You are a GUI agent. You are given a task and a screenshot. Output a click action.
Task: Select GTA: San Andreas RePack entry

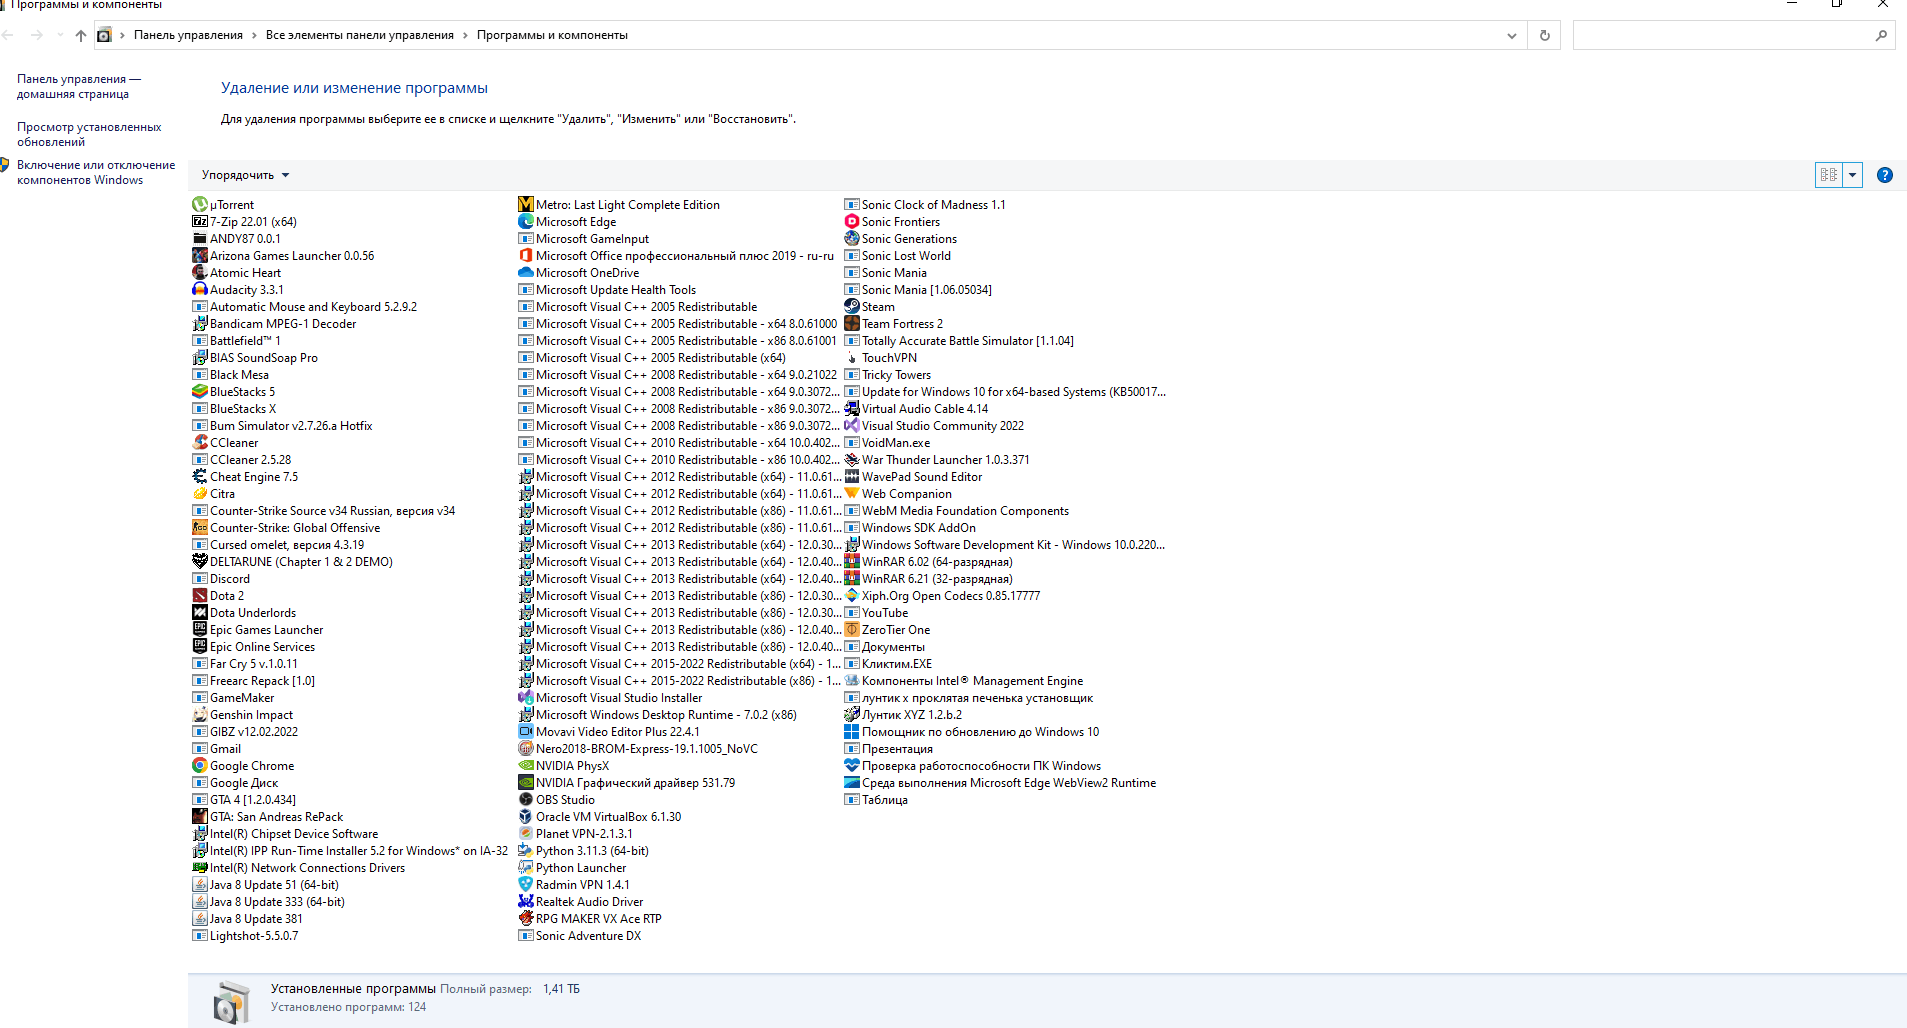pos(268,816)
